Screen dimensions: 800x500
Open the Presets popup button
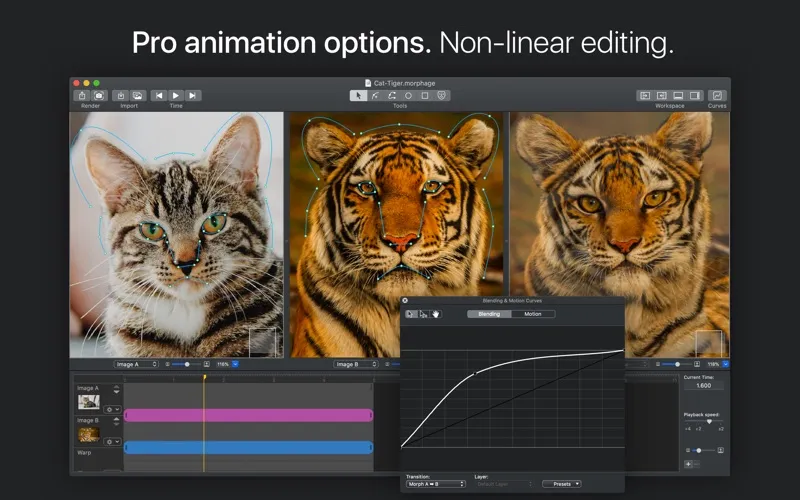click(562, 484)
